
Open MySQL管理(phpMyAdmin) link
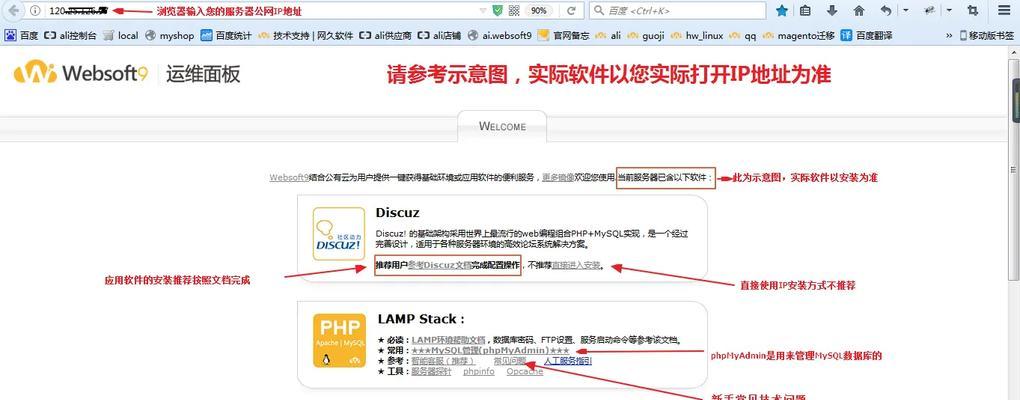[x=490, y=350]
